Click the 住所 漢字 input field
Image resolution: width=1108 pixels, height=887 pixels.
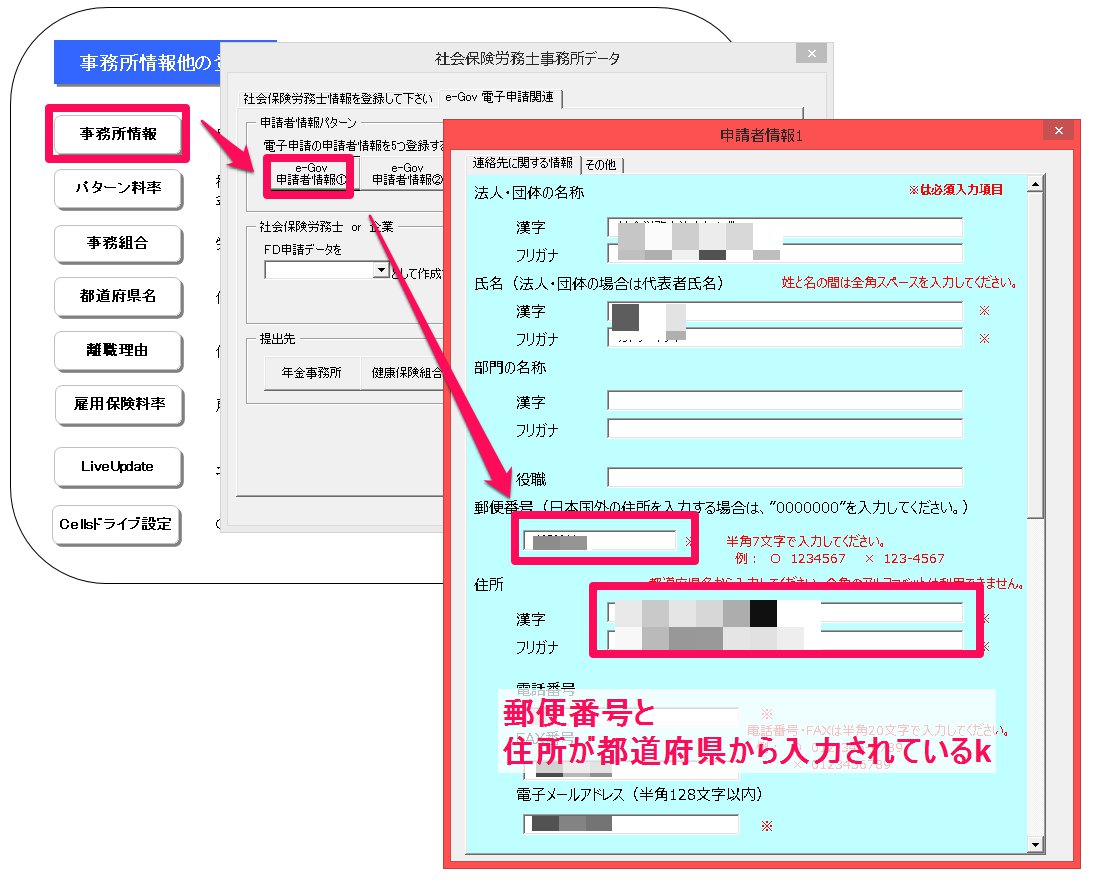tap(784, 613)
